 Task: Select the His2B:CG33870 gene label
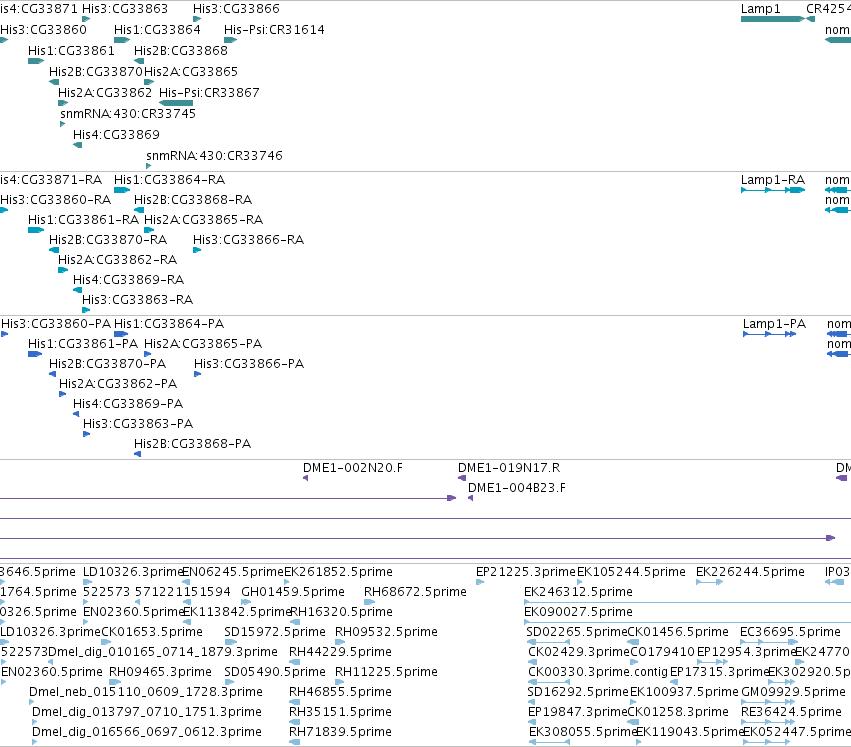pos(96,72)
